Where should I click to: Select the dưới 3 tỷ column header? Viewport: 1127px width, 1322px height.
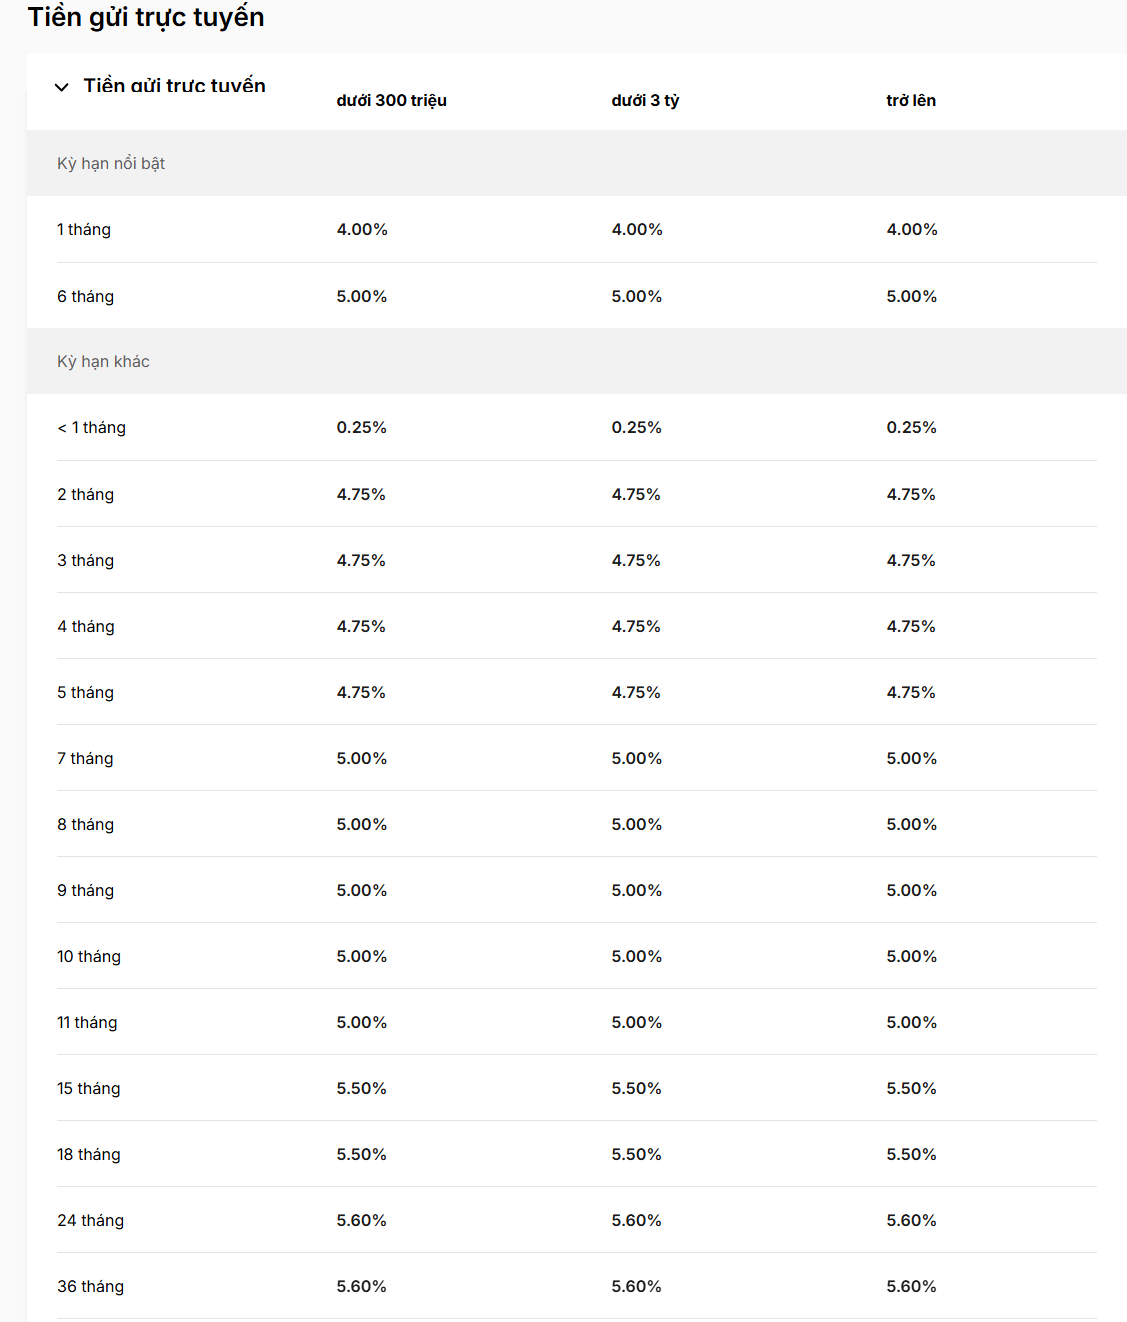[x=645, y=100]
